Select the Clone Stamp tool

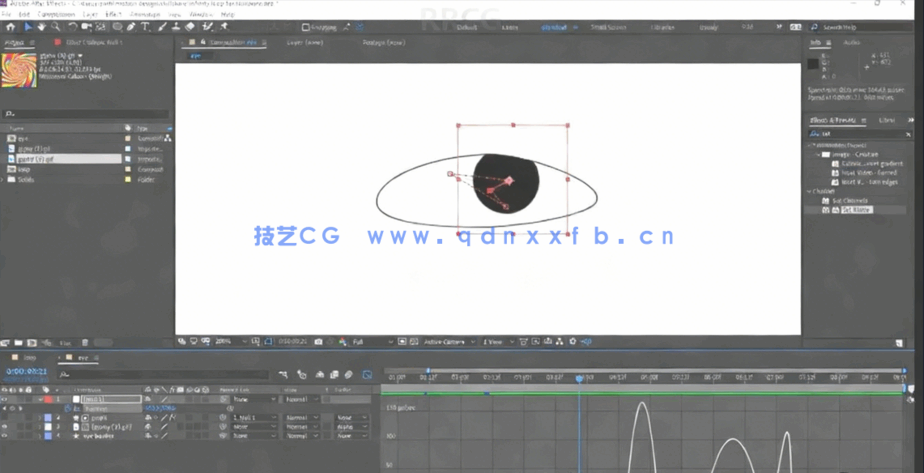[176, 27]
